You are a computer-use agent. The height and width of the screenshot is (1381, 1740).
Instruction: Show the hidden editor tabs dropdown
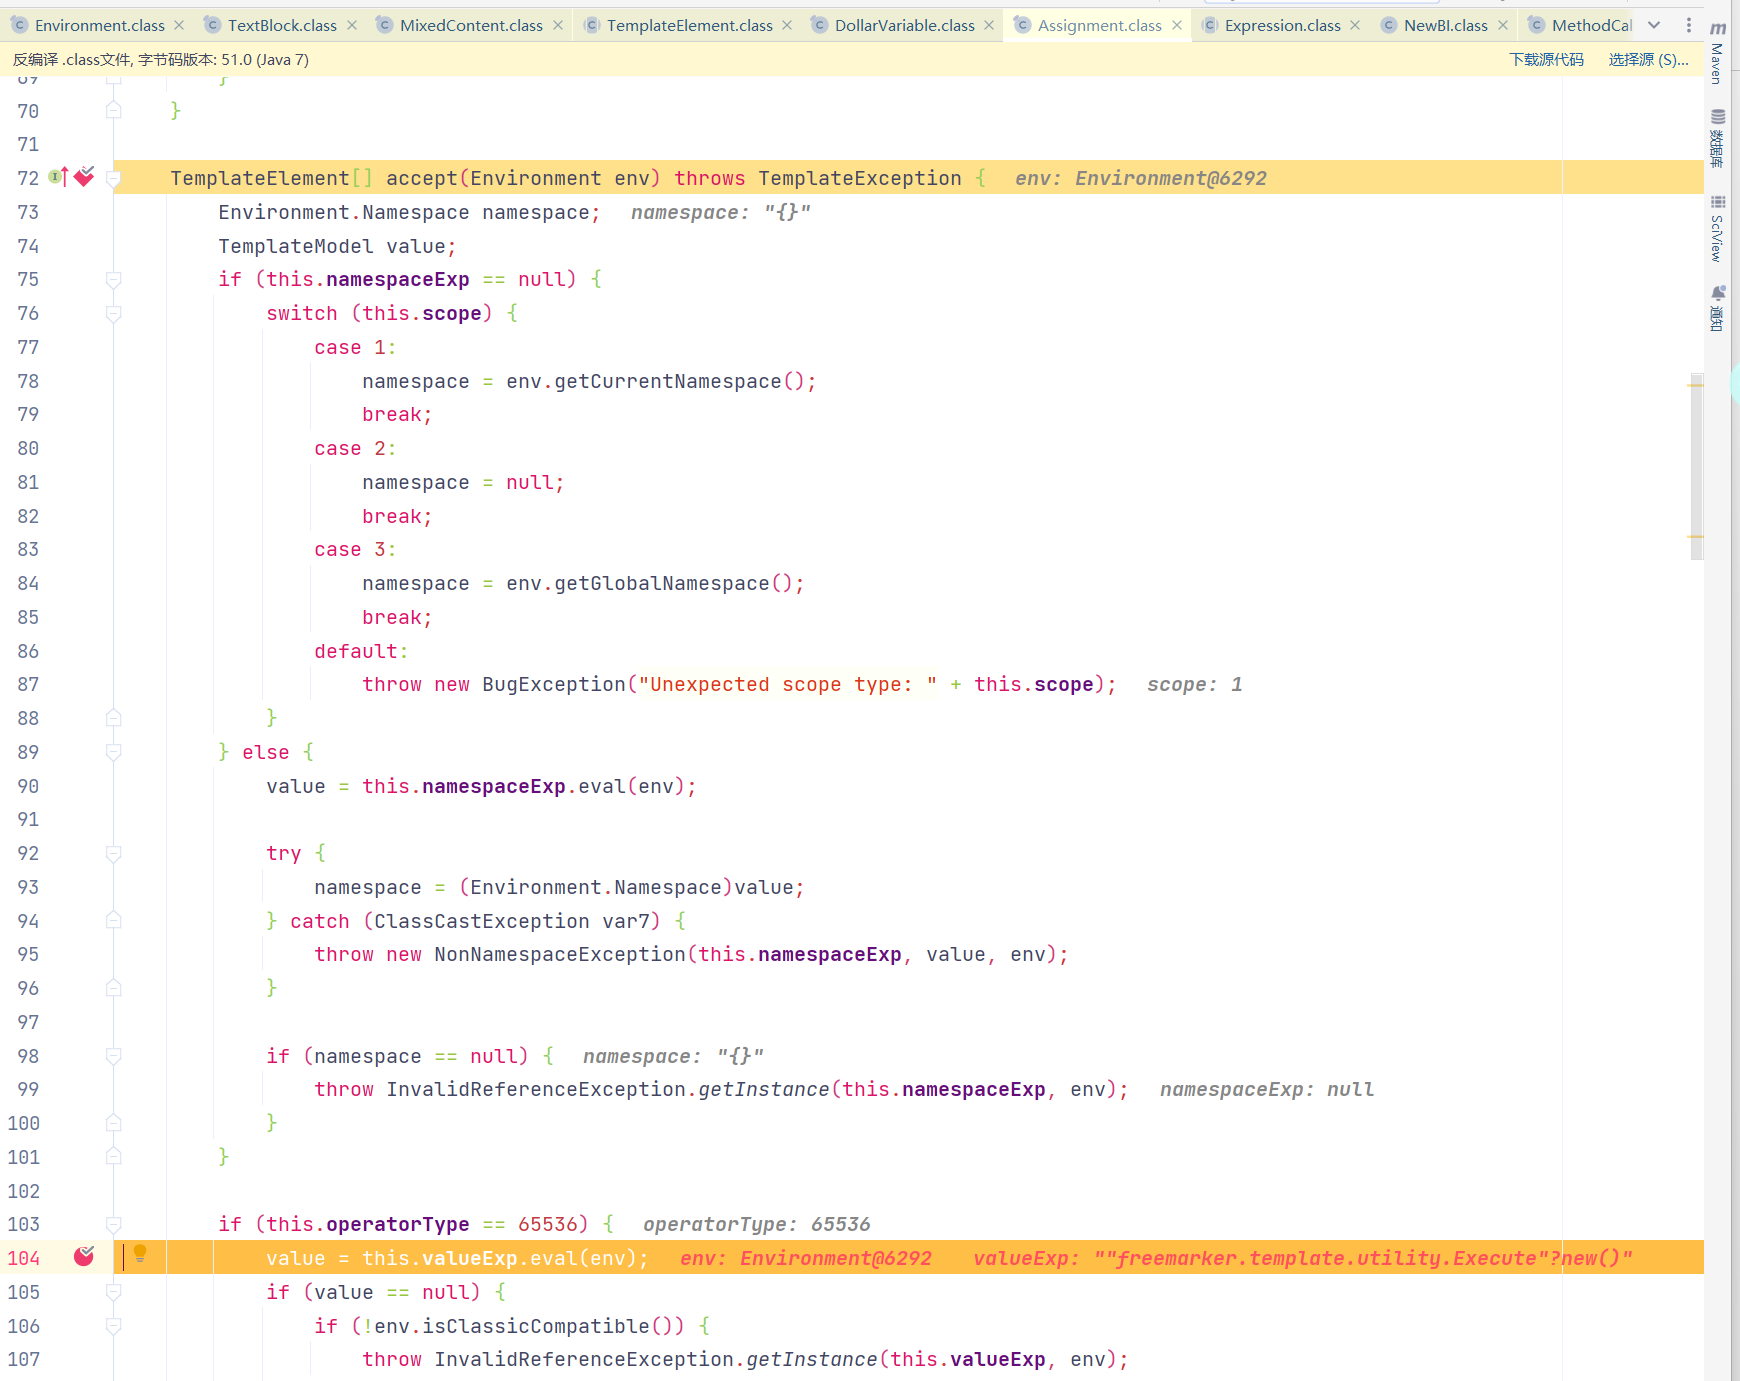click(1654, 25)
